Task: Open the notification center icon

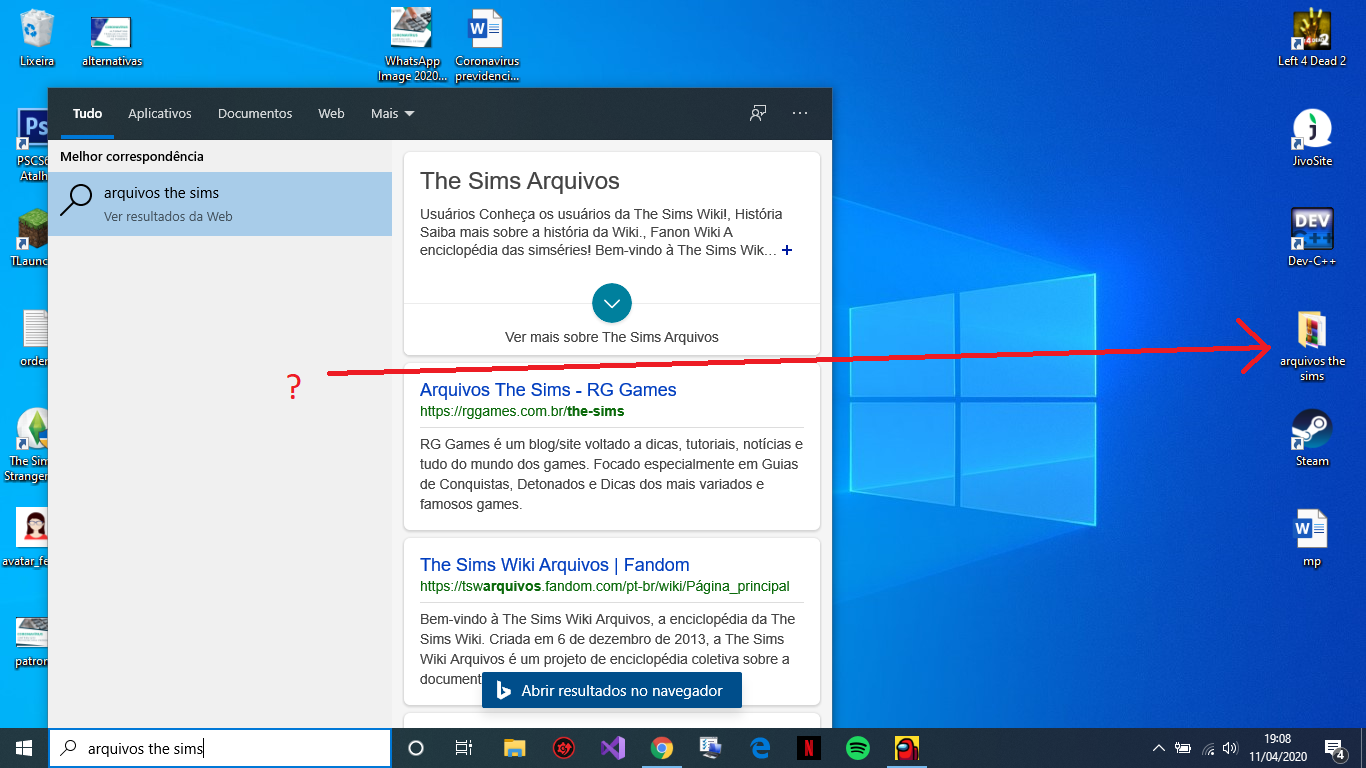Action: tap(1334, 748)
